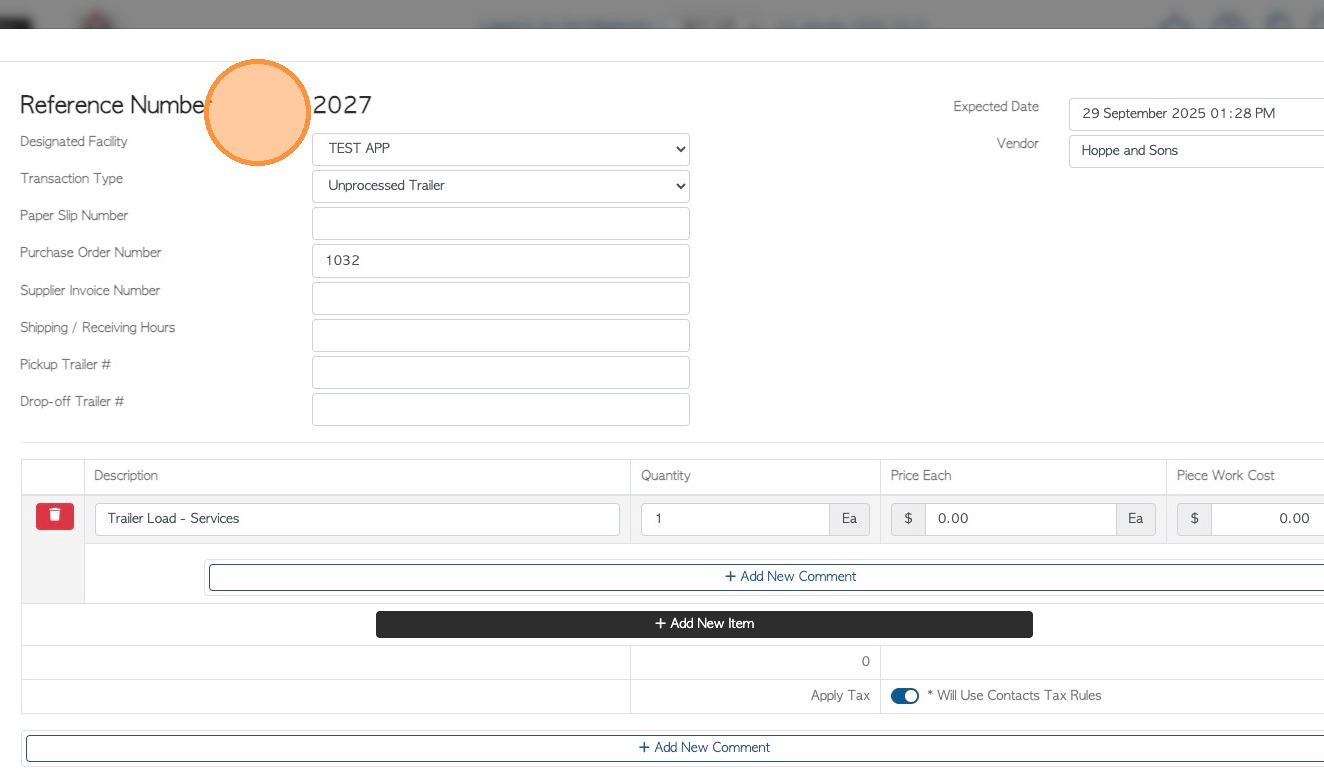Click the Apply Tax label
This screenshot has width=1324, height=769.
[840, 696]
